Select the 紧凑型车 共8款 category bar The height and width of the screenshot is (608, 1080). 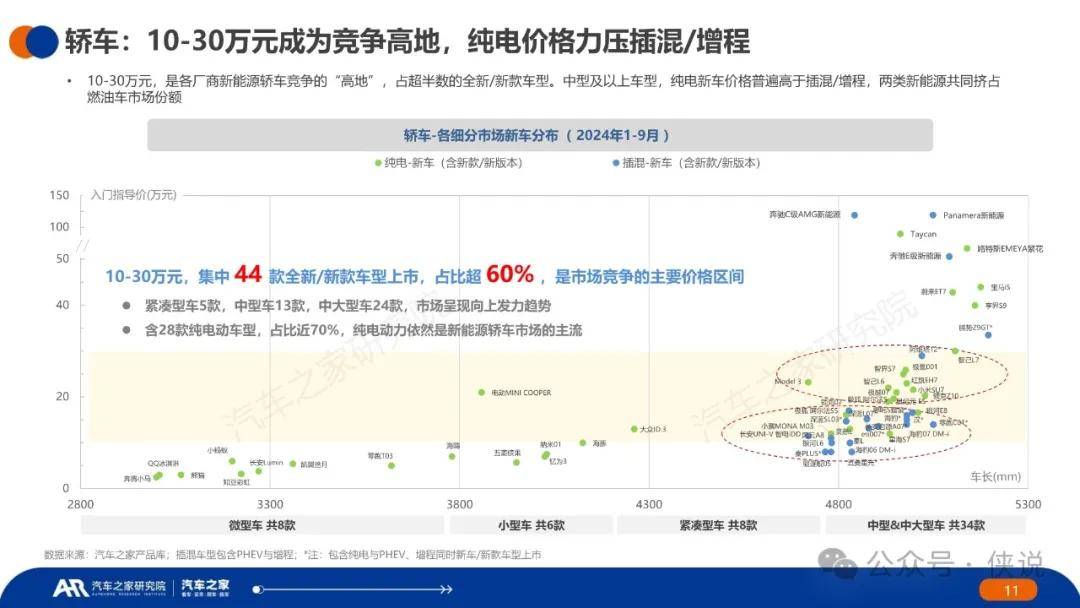718,525
